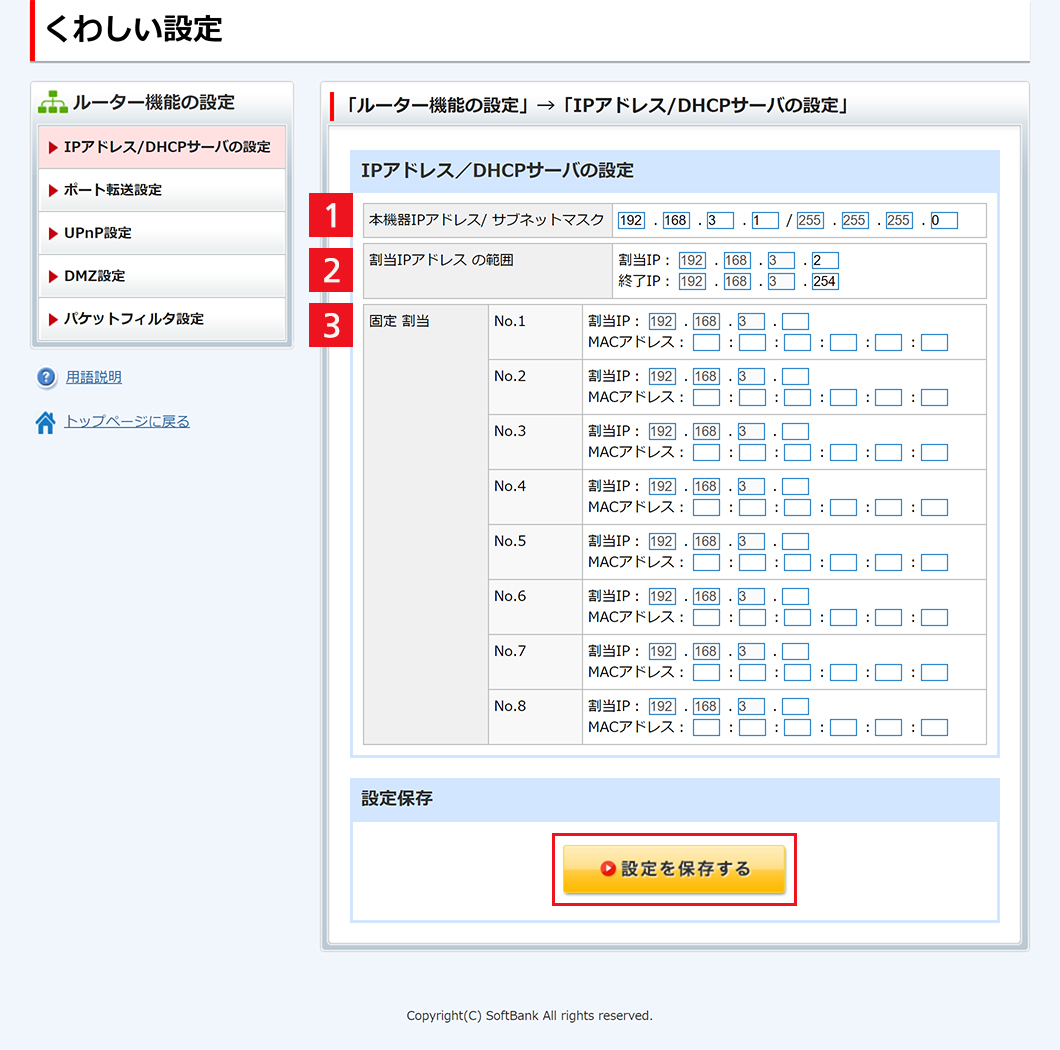This screenshot has width=1060, height=1050.
Task: Click No.1 MACアドレス last field
Action: click(934, 343)
